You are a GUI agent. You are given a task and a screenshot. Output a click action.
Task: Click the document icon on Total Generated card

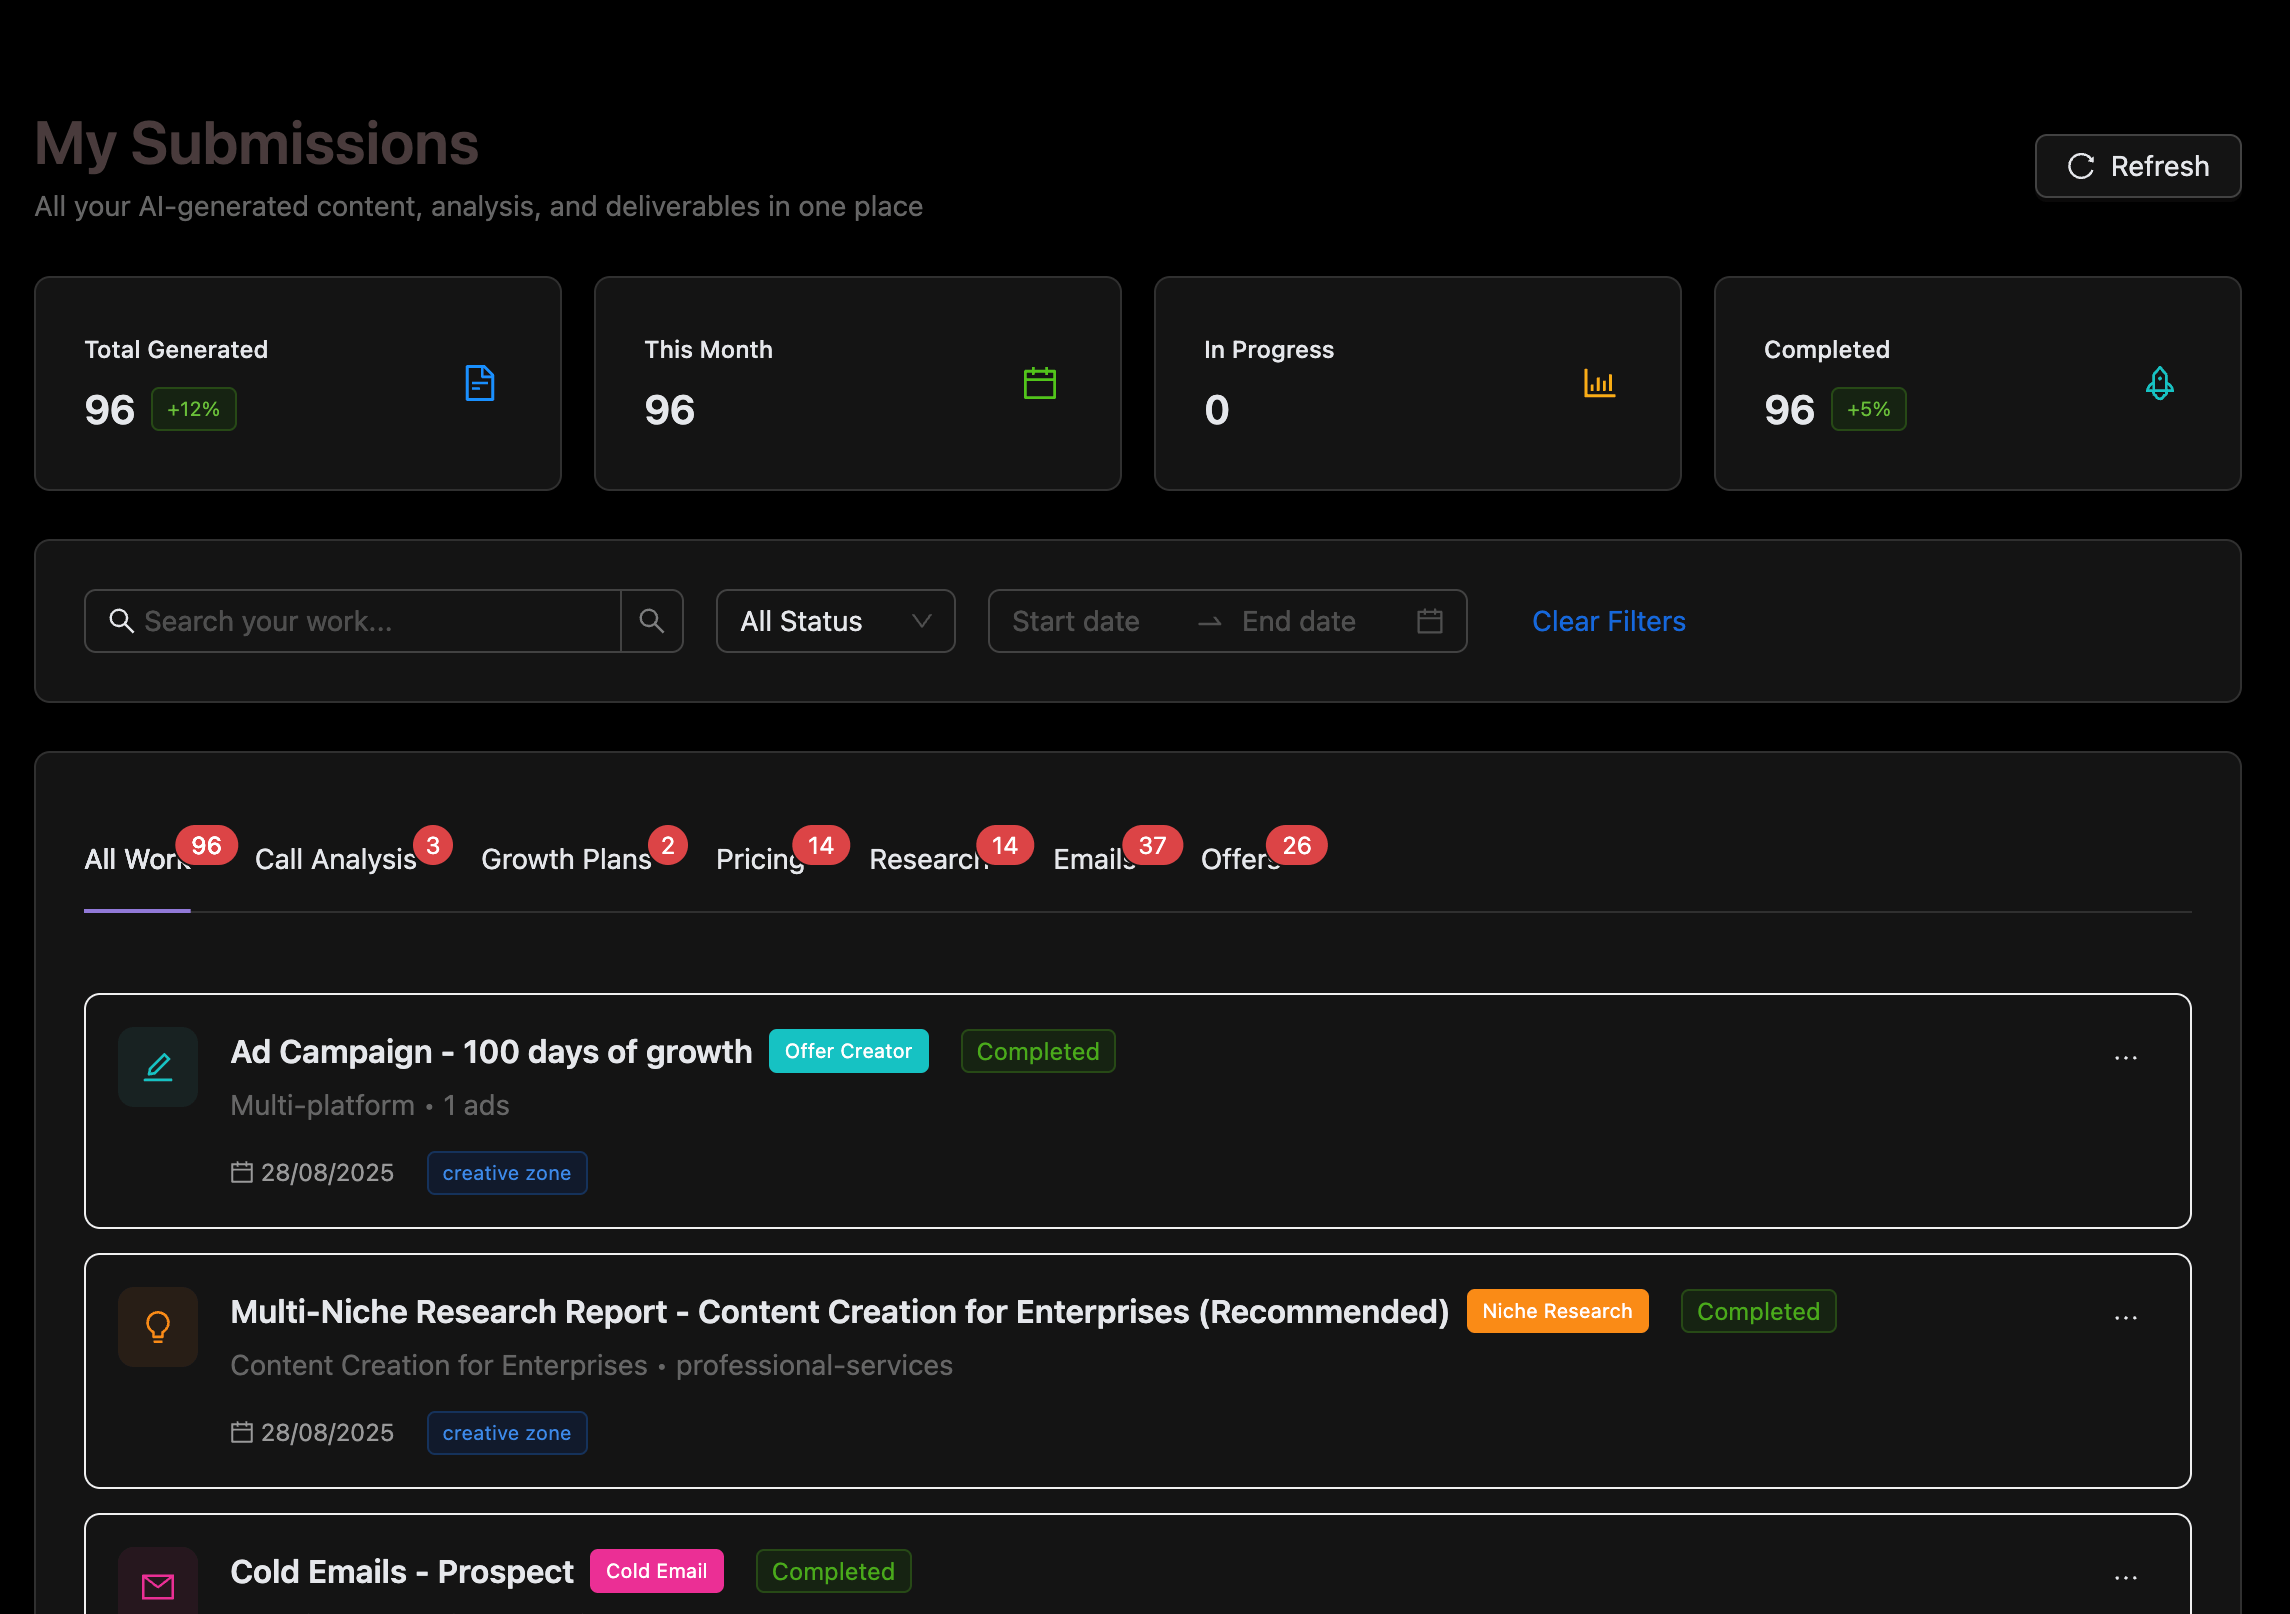480,383
